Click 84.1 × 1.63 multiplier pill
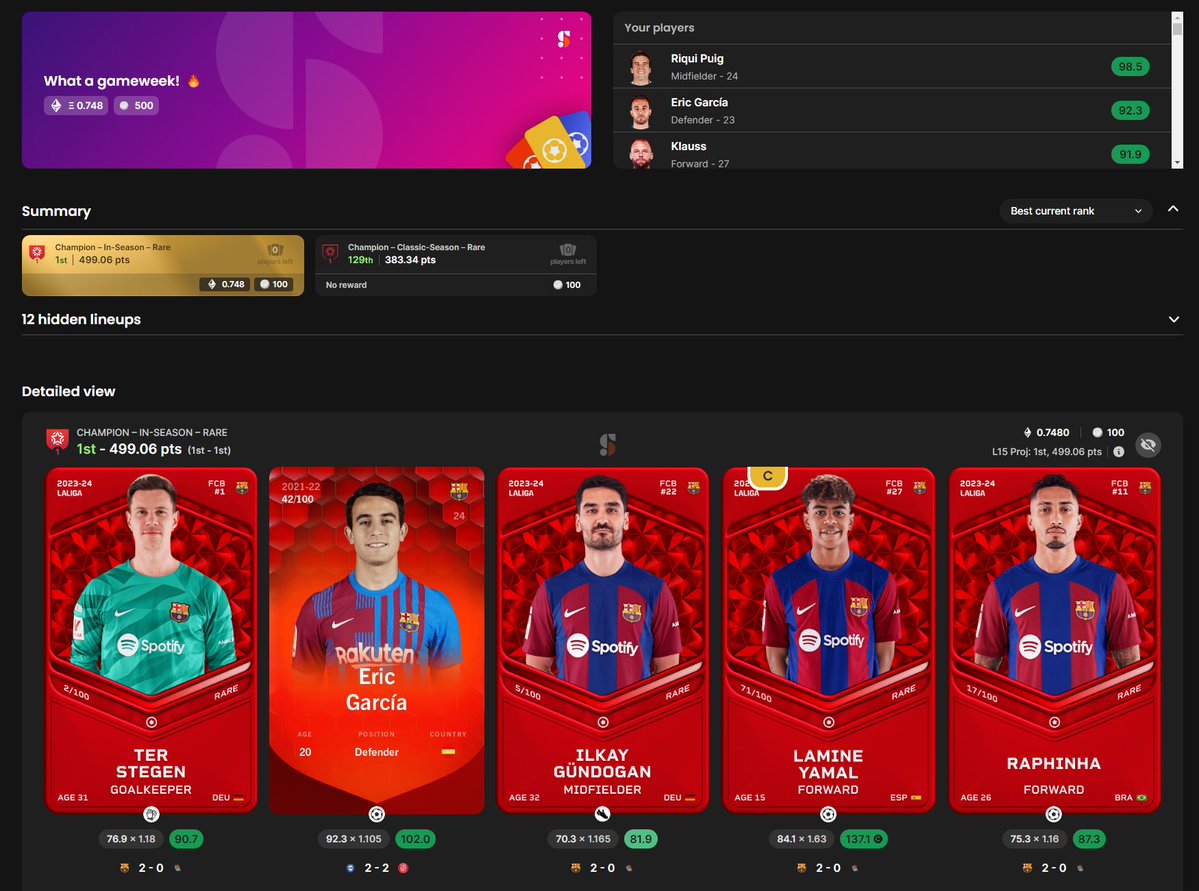Screen dimensions: 1199x891 (x=801, y=839)
